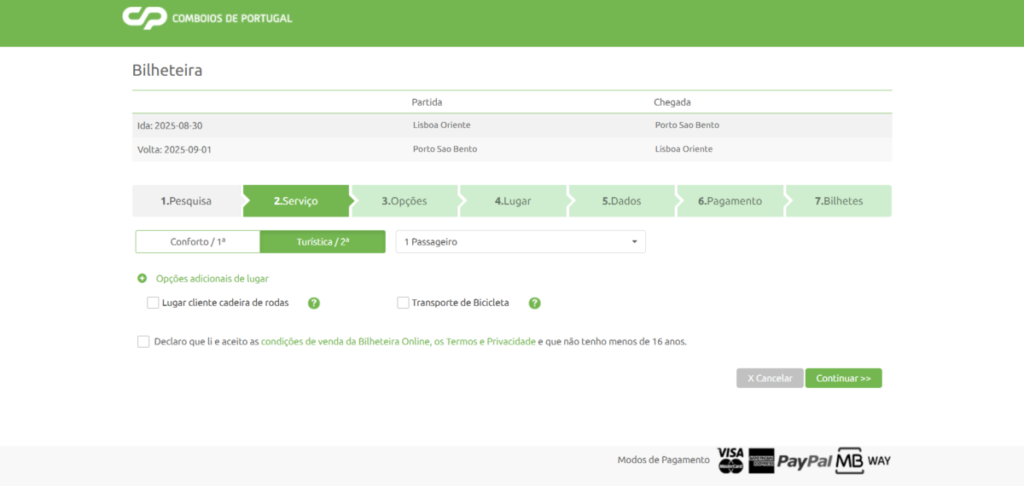Select step 4.Lugar

pos(513,201)
